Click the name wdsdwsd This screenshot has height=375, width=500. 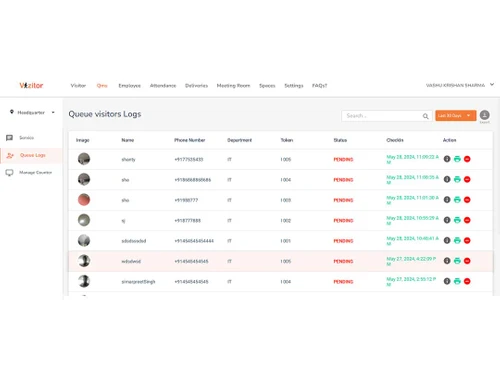(x=131, y=261)
